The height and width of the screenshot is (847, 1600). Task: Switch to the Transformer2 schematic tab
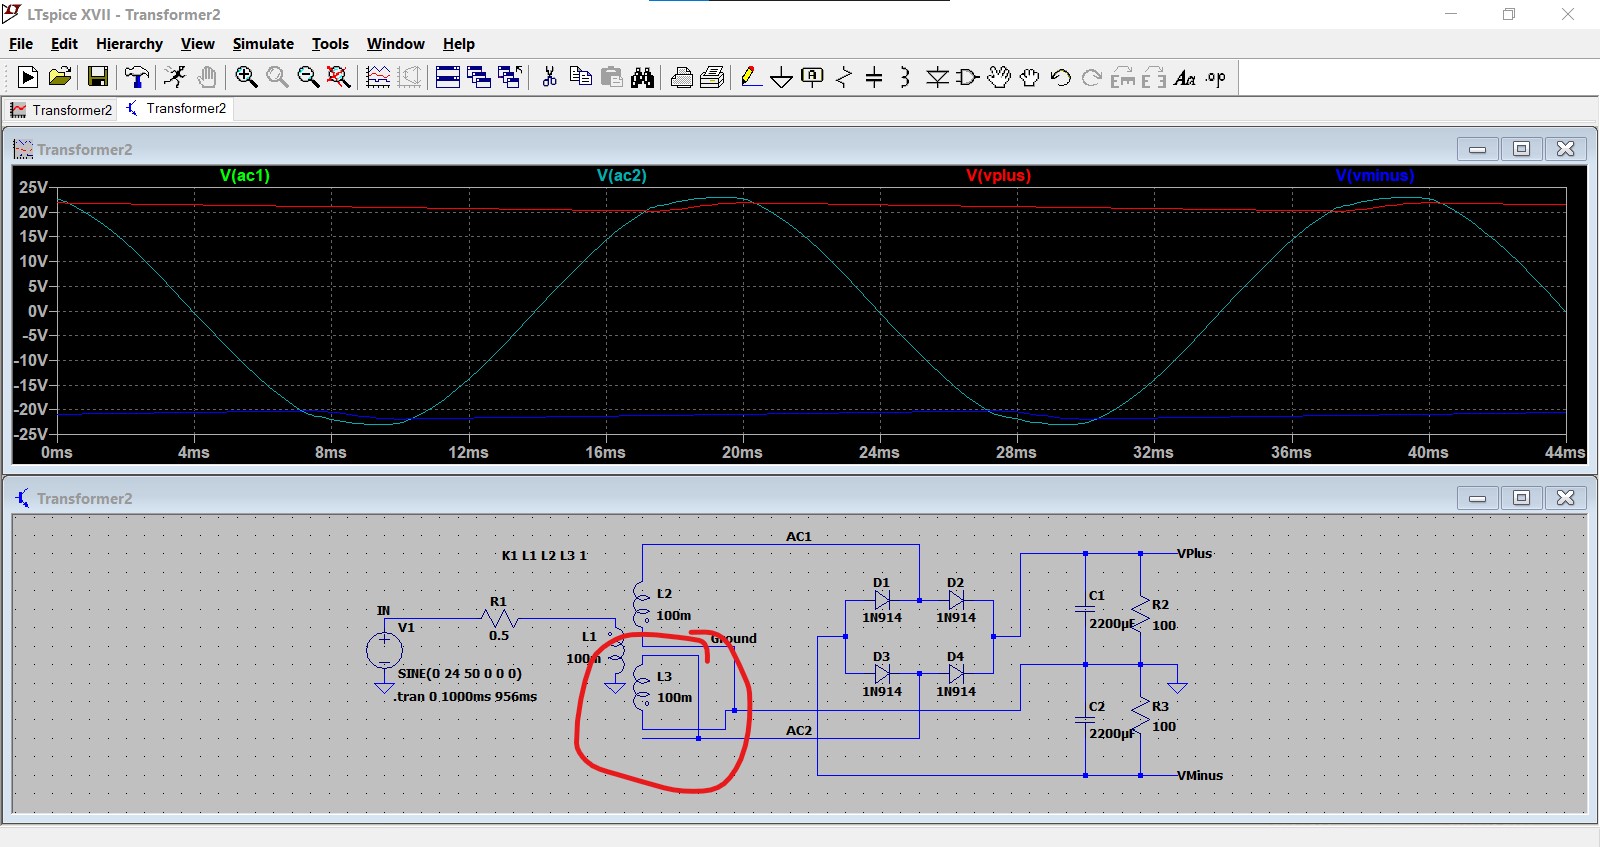point(176,108)
